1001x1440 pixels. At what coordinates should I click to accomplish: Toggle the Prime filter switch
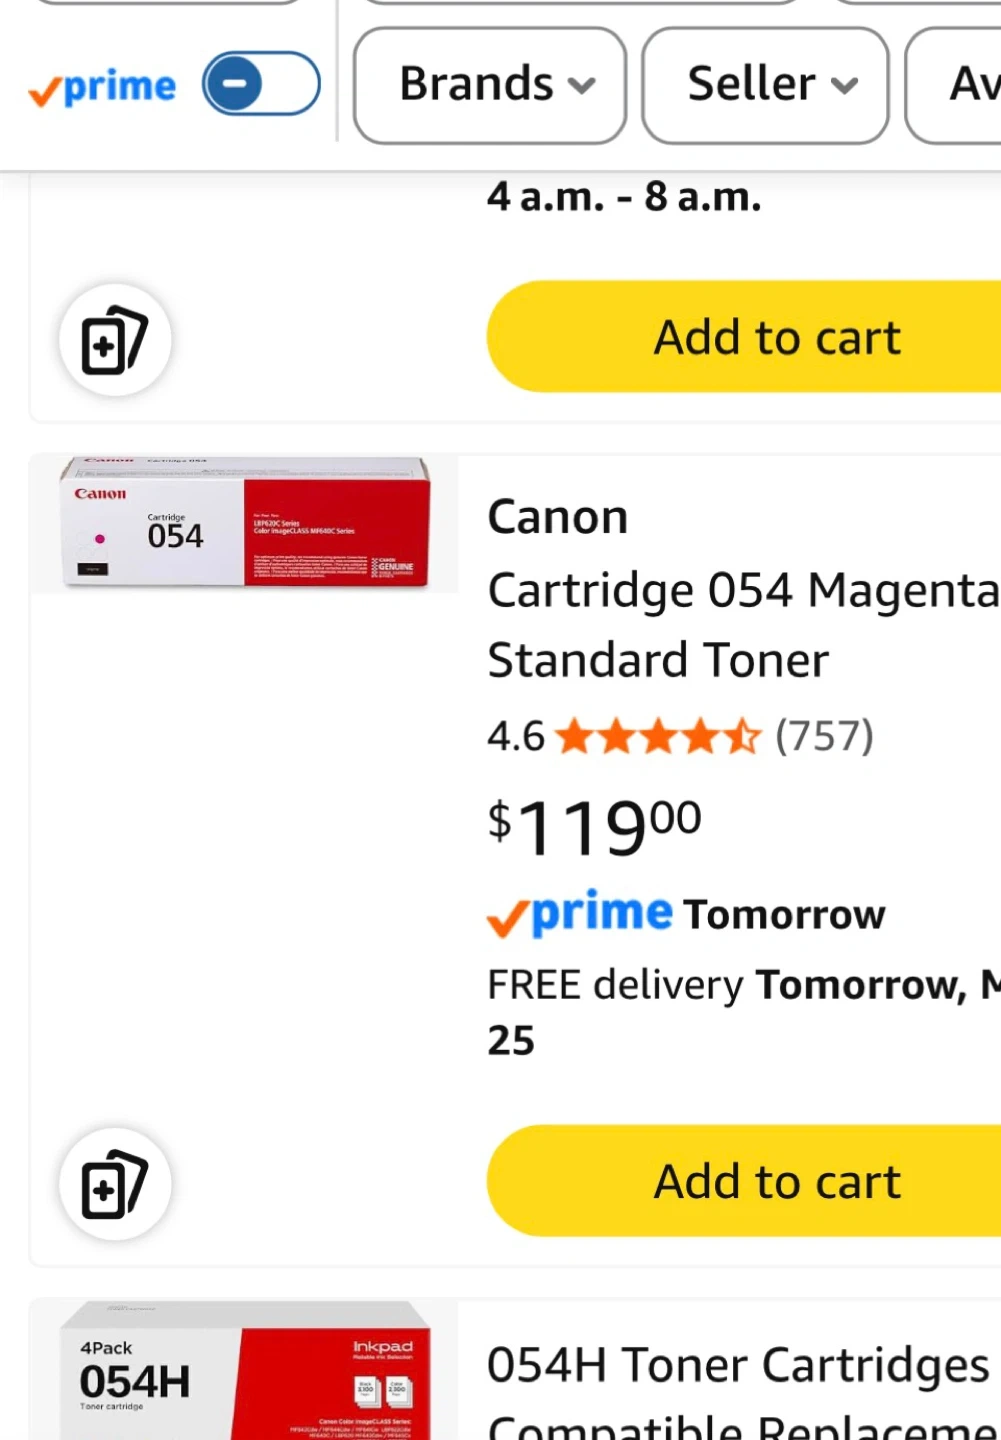(261, 84)
